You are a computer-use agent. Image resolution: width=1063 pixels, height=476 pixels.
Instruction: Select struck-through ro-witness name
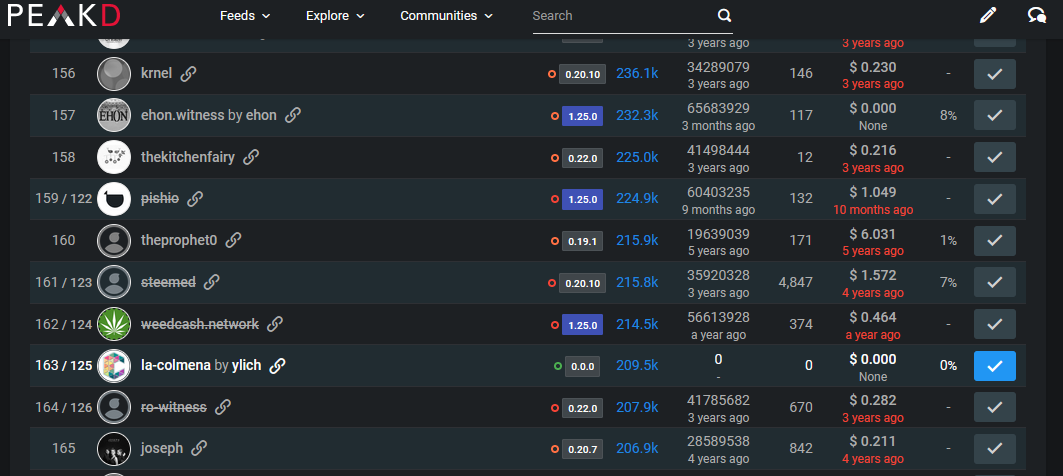(174, 408)
